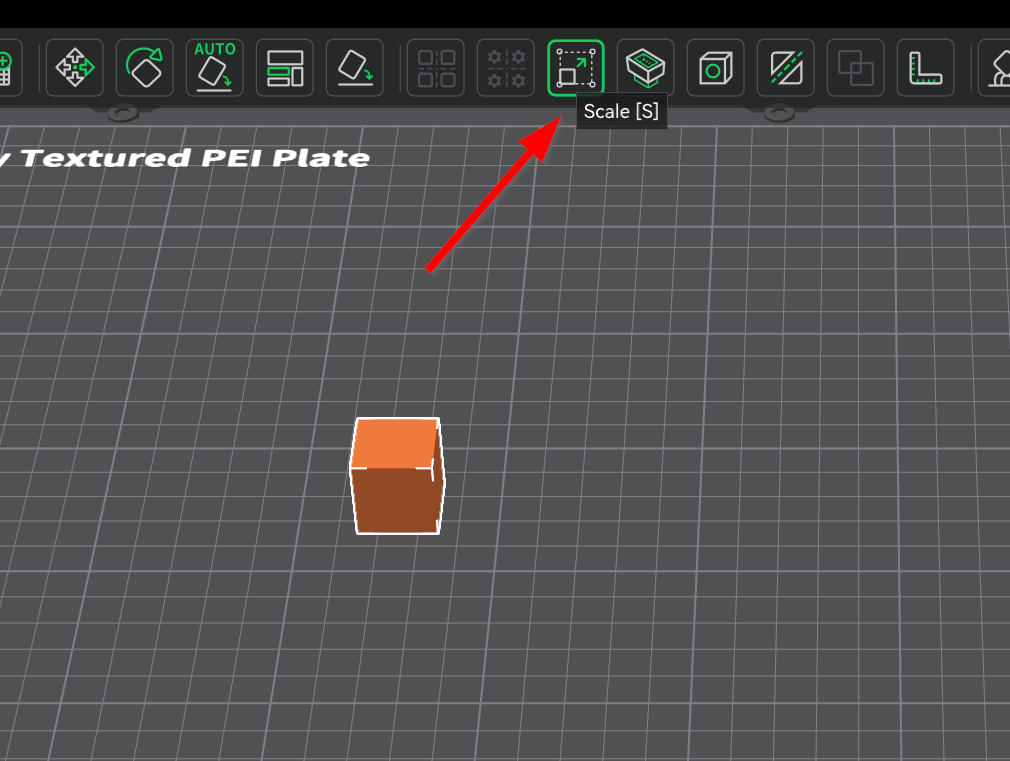Open the L-shaped ruler Measure tool
1010x761 pixels.
point(926,68)
